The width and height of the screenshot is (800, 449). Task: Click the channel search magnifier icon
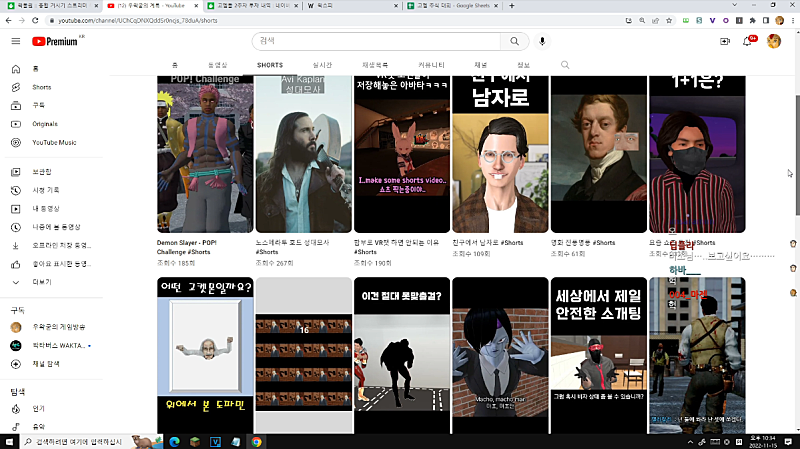(x=565, y=65)
